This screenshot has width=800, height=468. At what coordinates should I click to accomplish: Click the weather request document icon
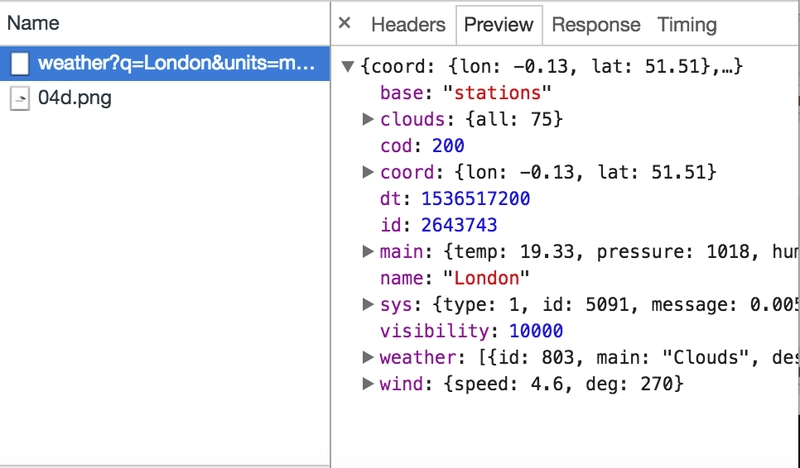point(20,64)
